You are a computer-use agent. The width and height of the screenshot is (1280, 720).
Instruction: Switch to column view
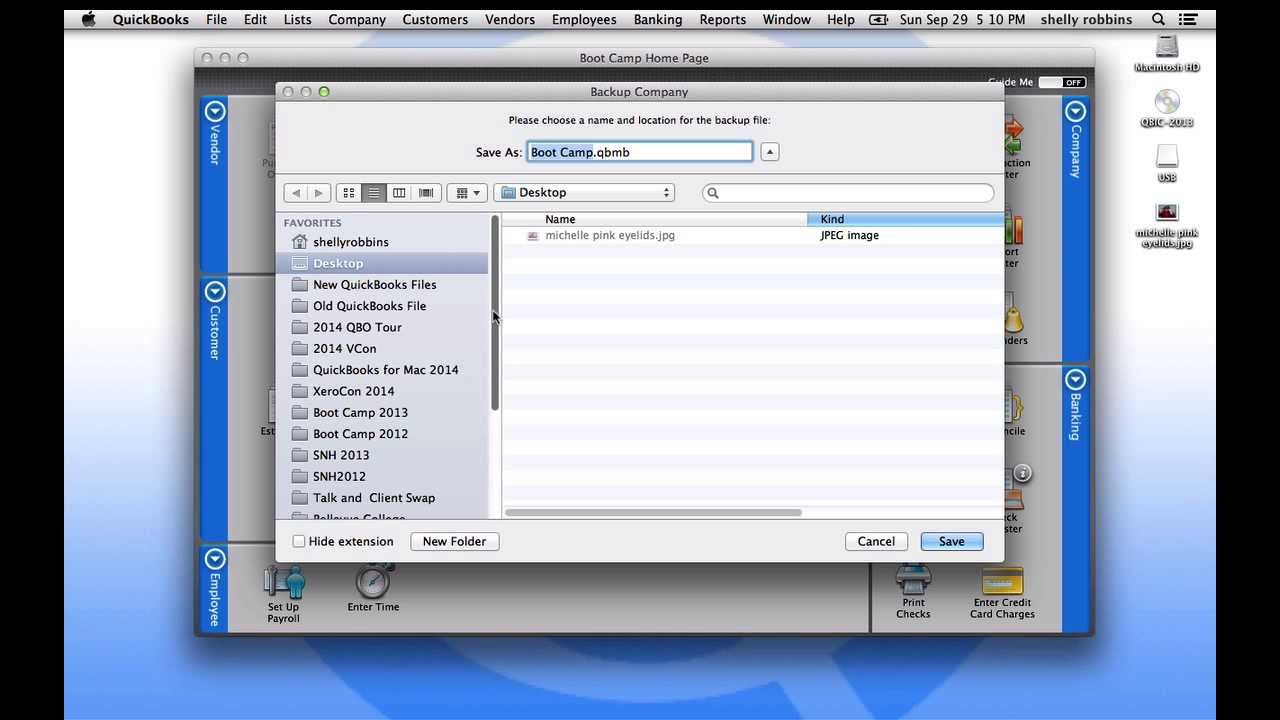point(399,193)
